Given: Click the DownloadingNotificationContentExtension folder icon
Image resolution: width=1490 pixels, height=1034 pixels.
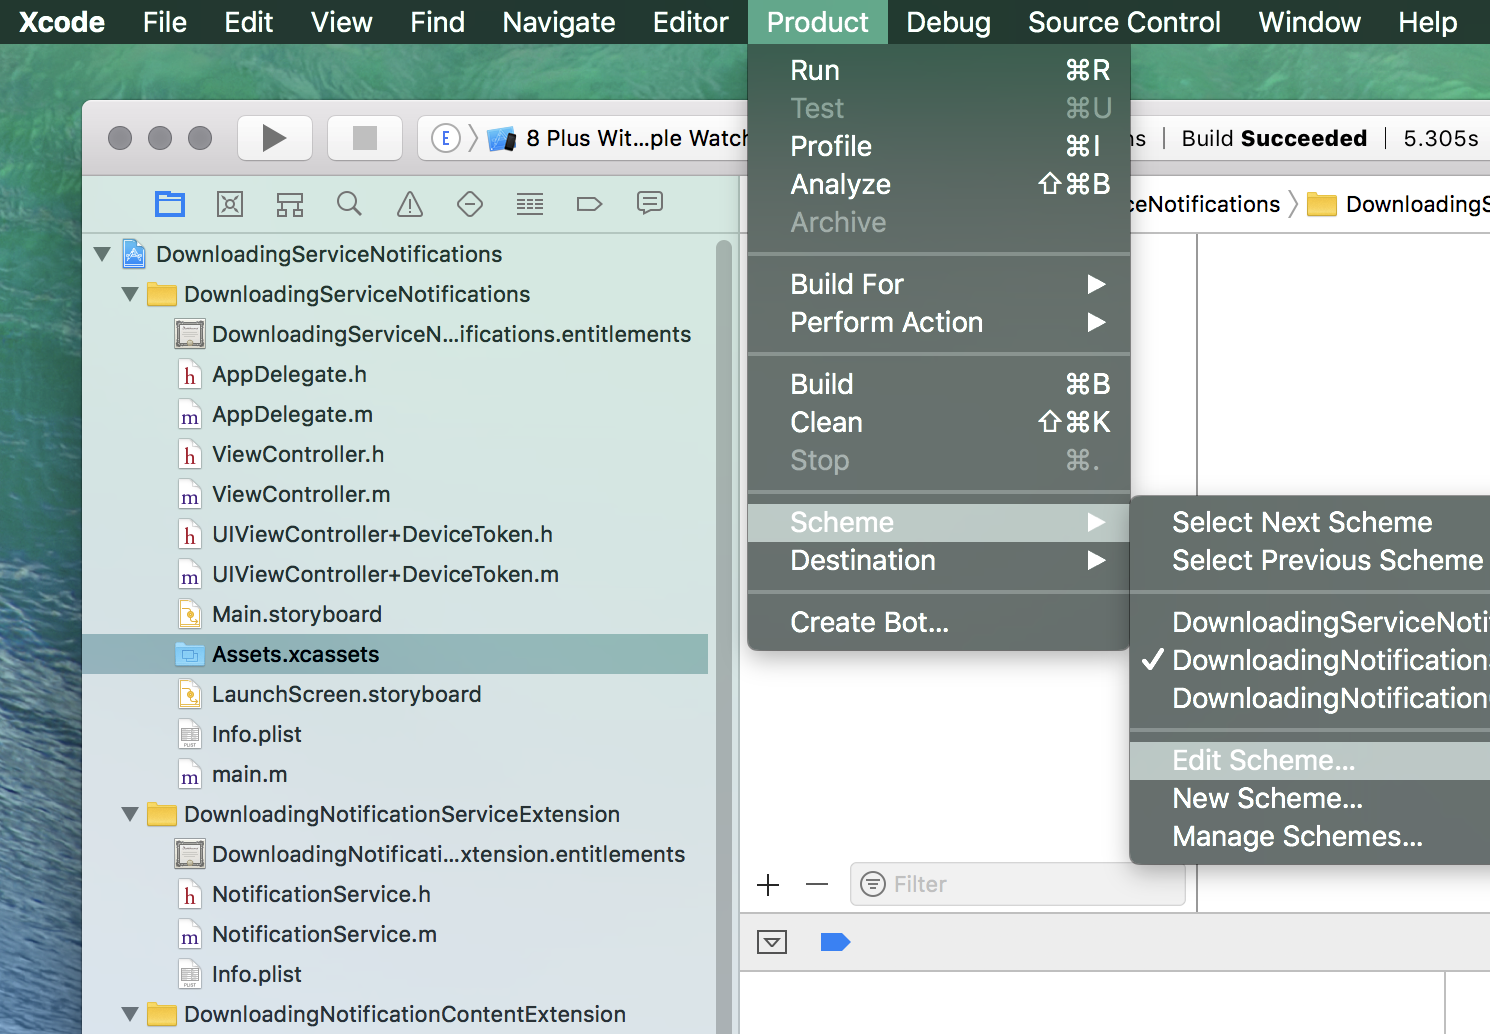Looking at the screenshot, I should click(162, 1014).
